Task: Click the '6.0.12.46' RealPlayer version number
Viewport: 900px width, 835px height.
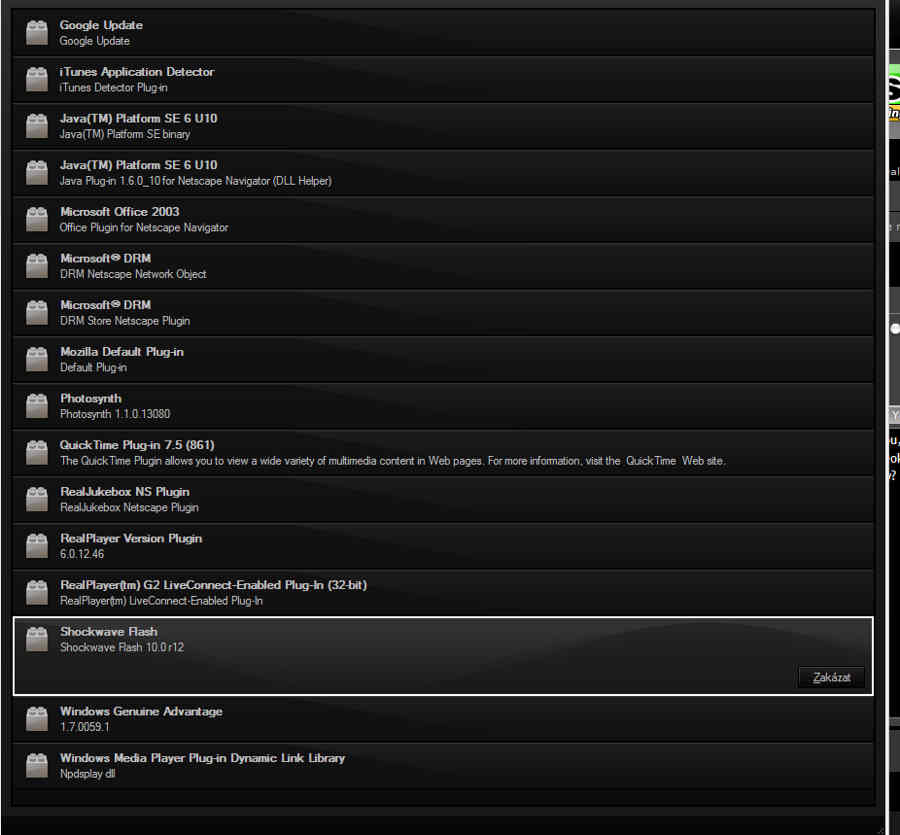Action: coord(82,554)
